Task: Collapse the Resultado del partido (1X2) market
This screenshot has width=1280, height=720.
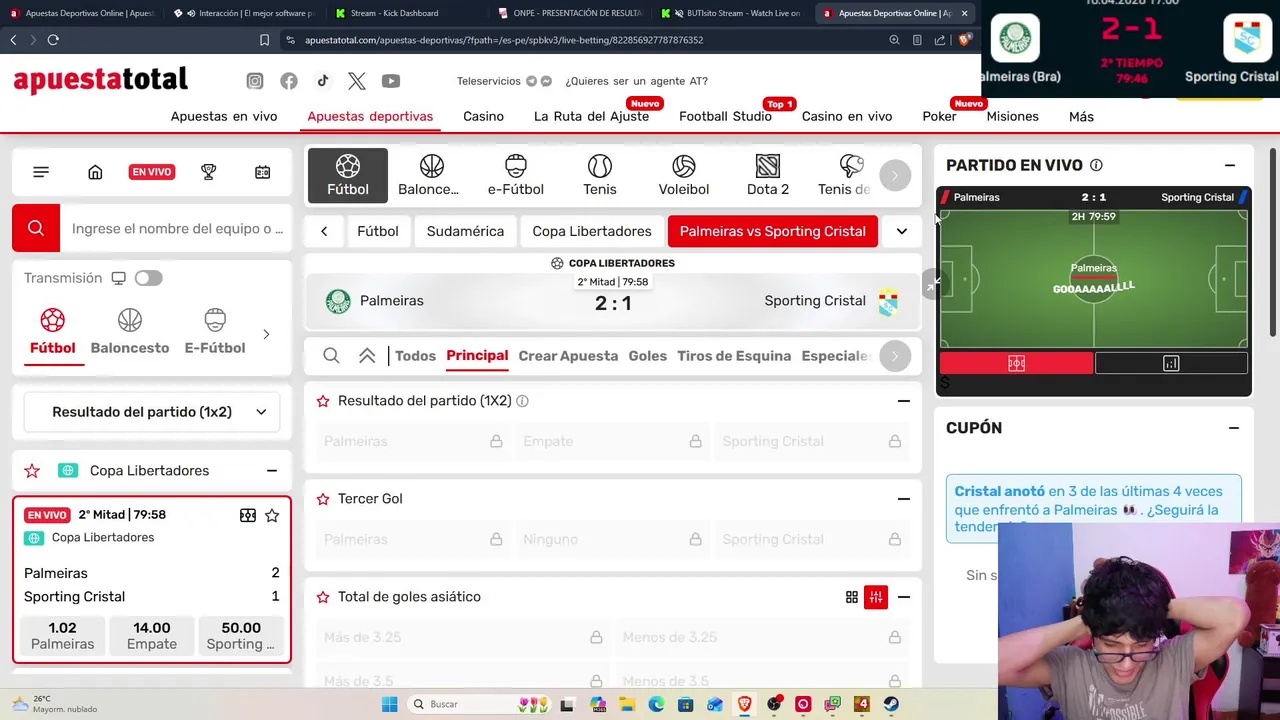Action: pos(904,401)
